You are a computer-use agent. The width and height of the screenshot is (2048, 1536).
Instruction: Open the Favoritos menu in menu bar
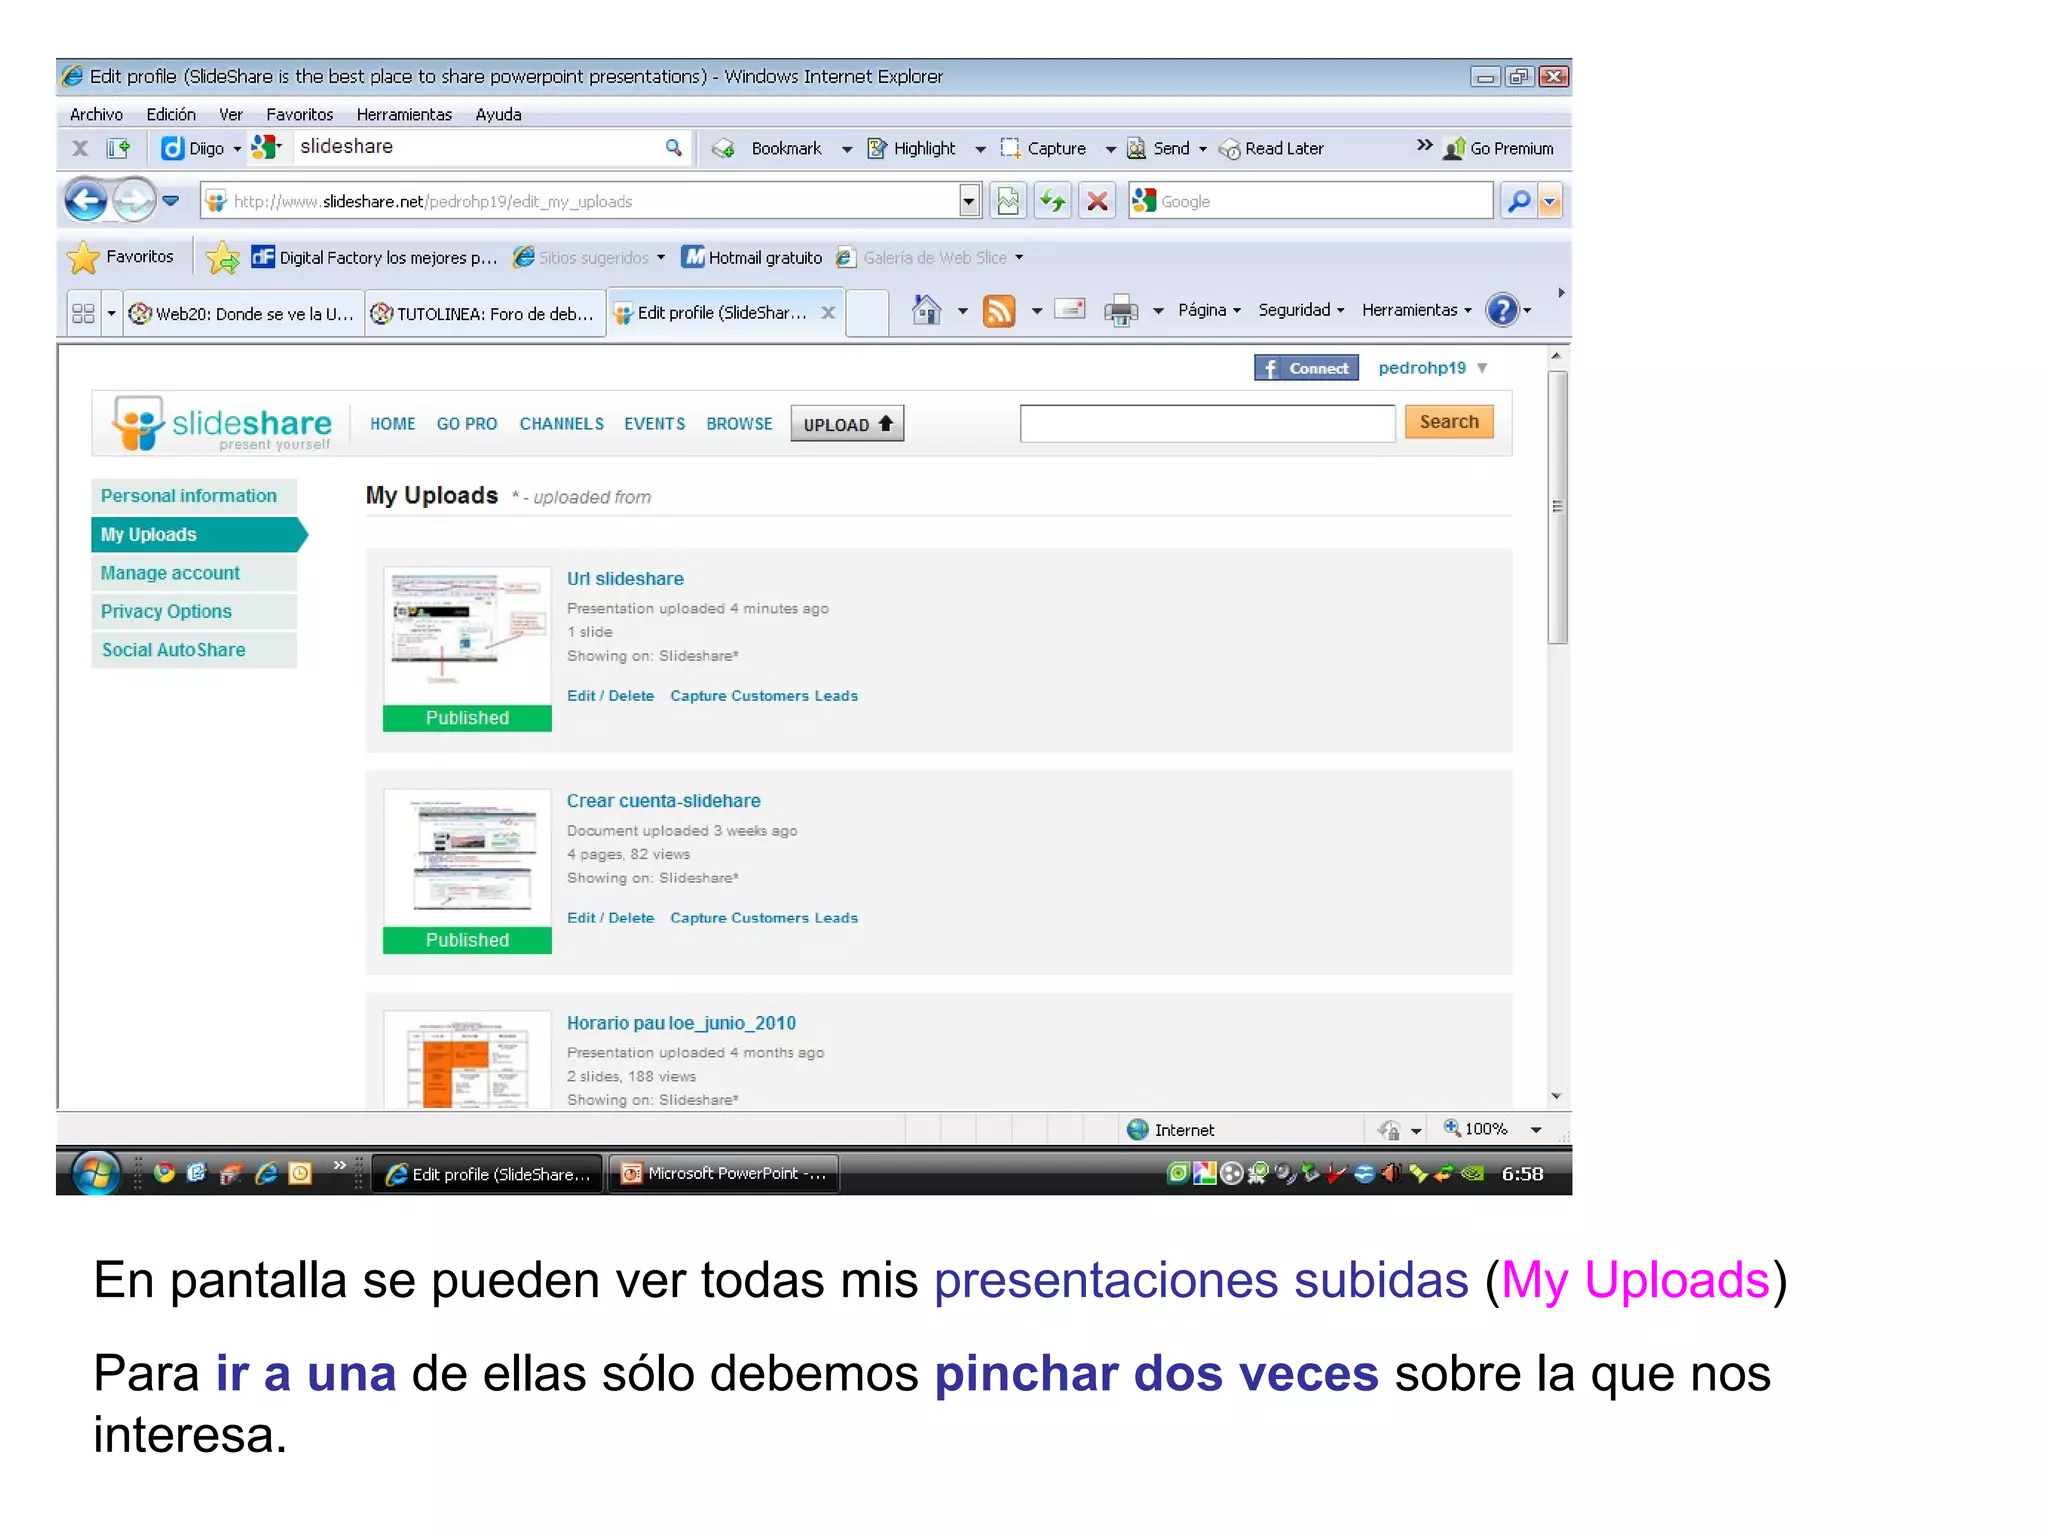point(299,114)
